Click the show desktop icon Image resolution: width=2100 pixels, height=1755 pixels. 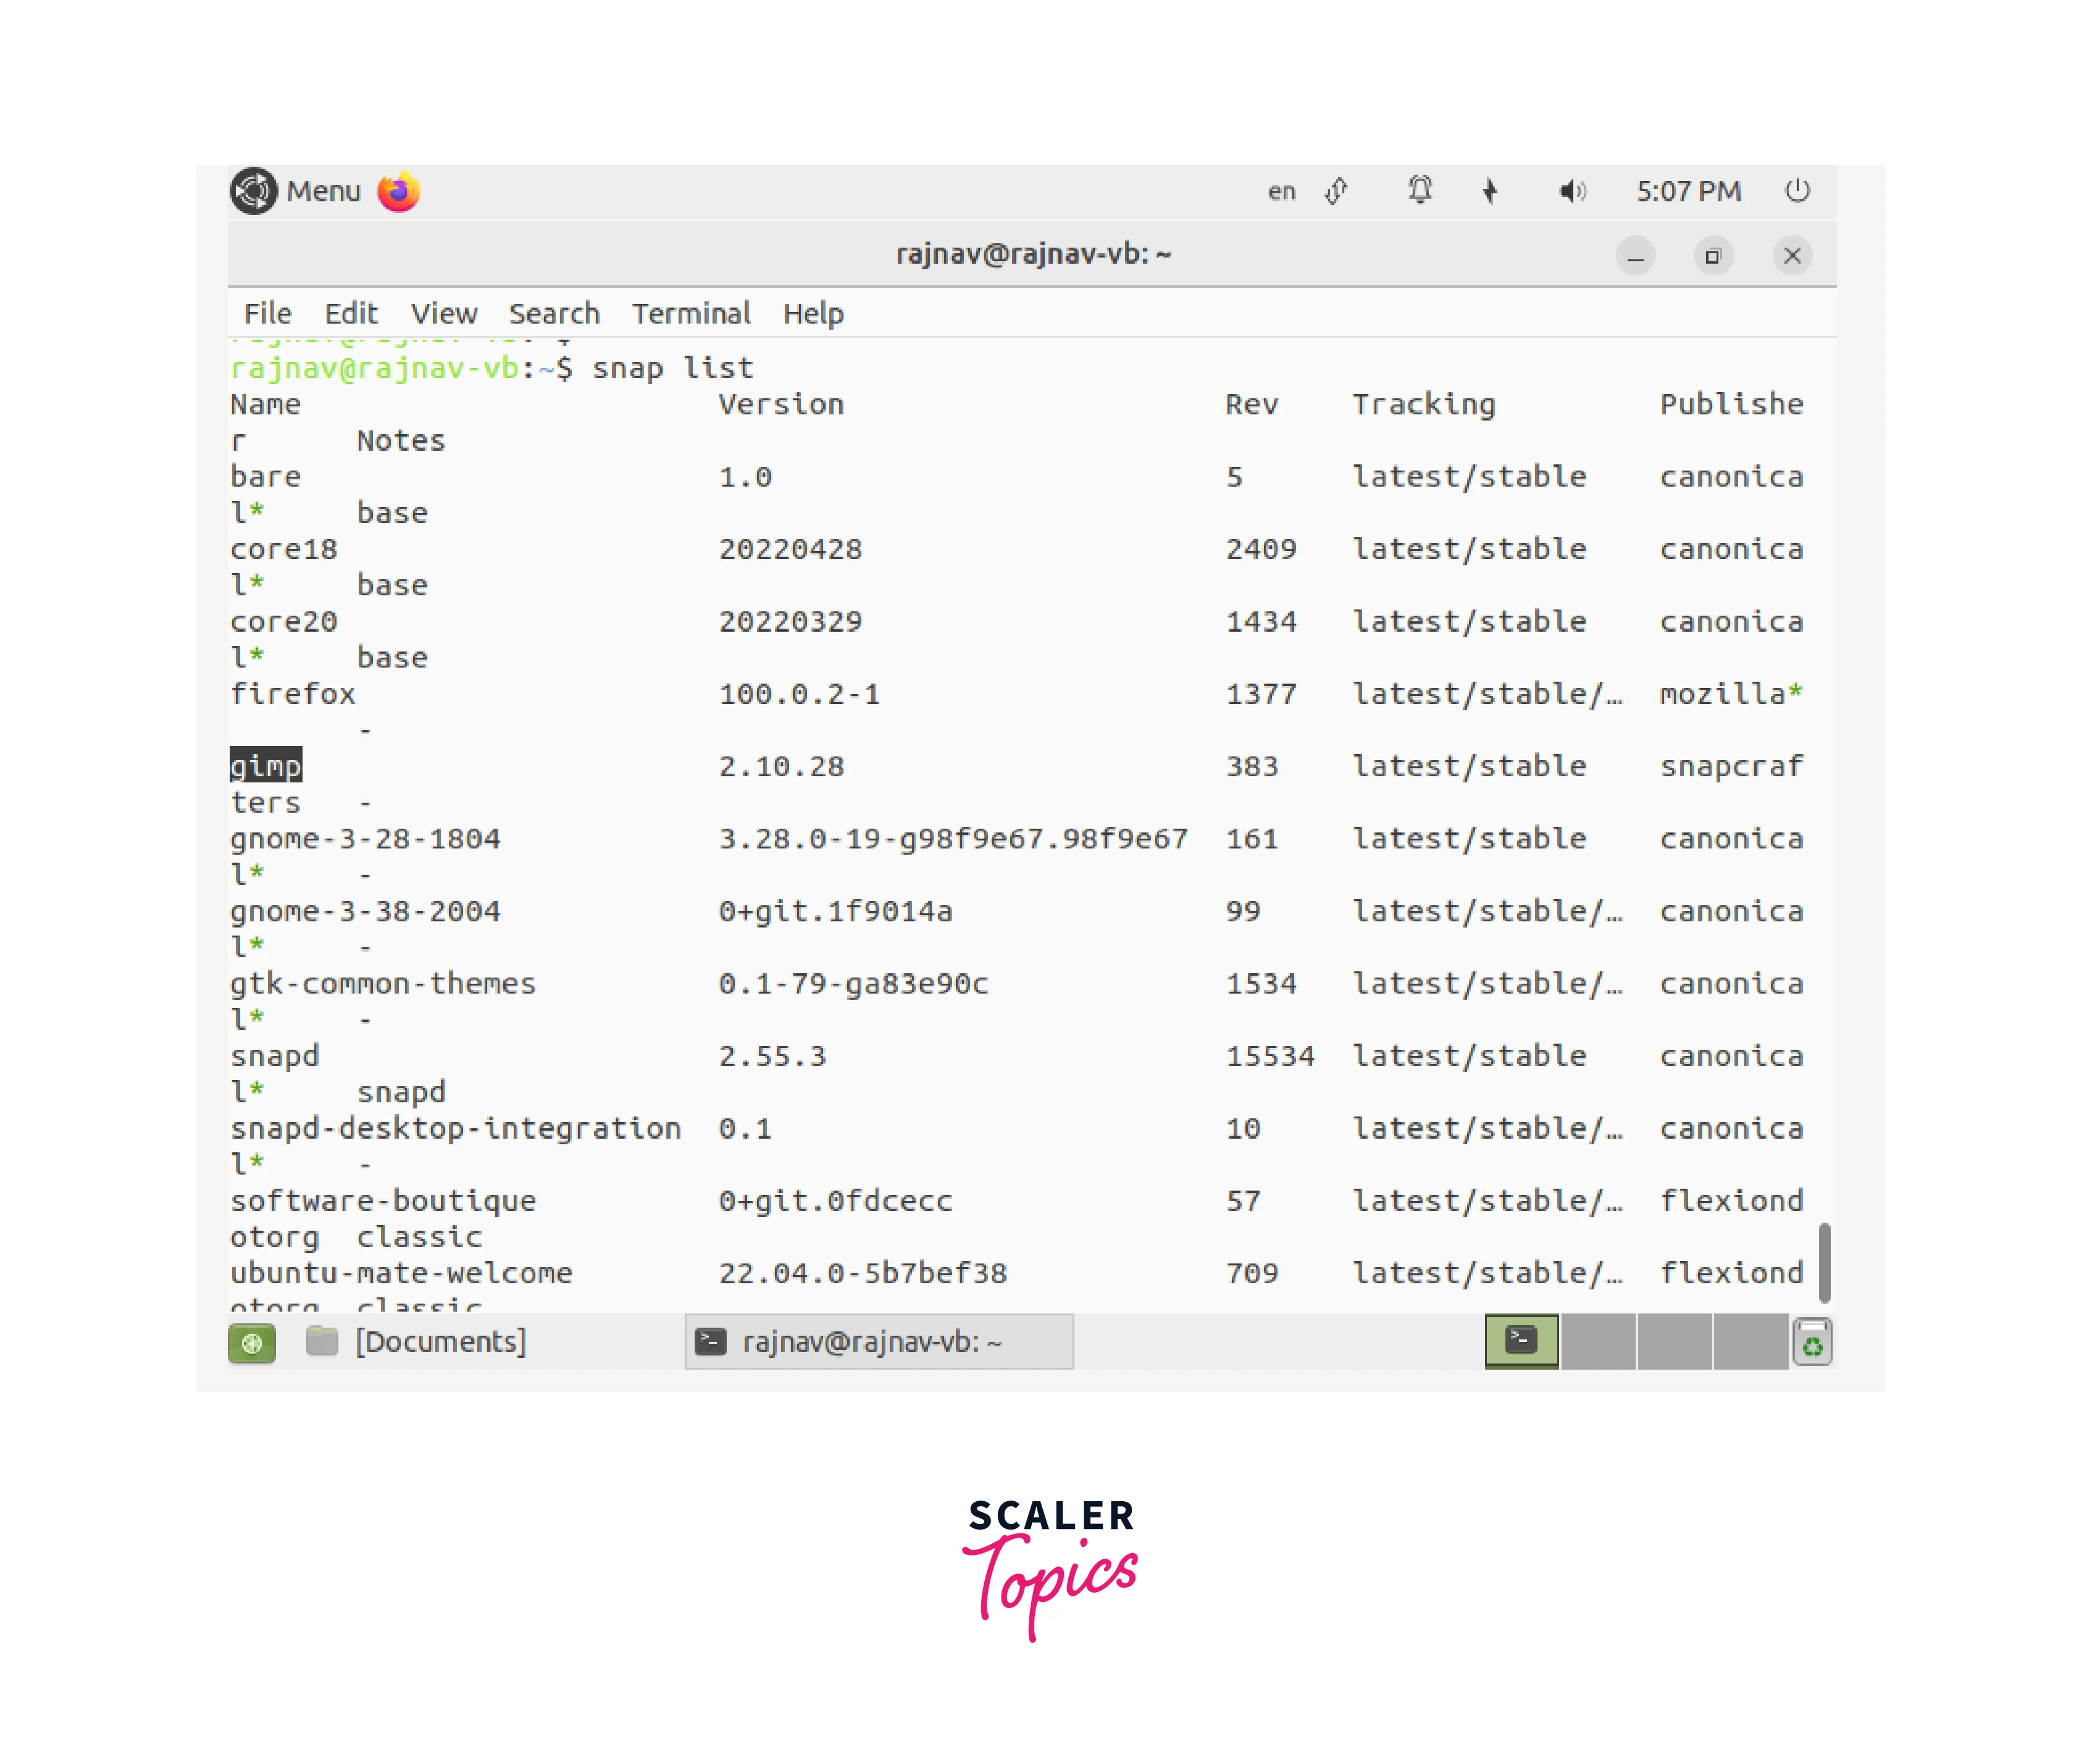(x=252, y=1343)
